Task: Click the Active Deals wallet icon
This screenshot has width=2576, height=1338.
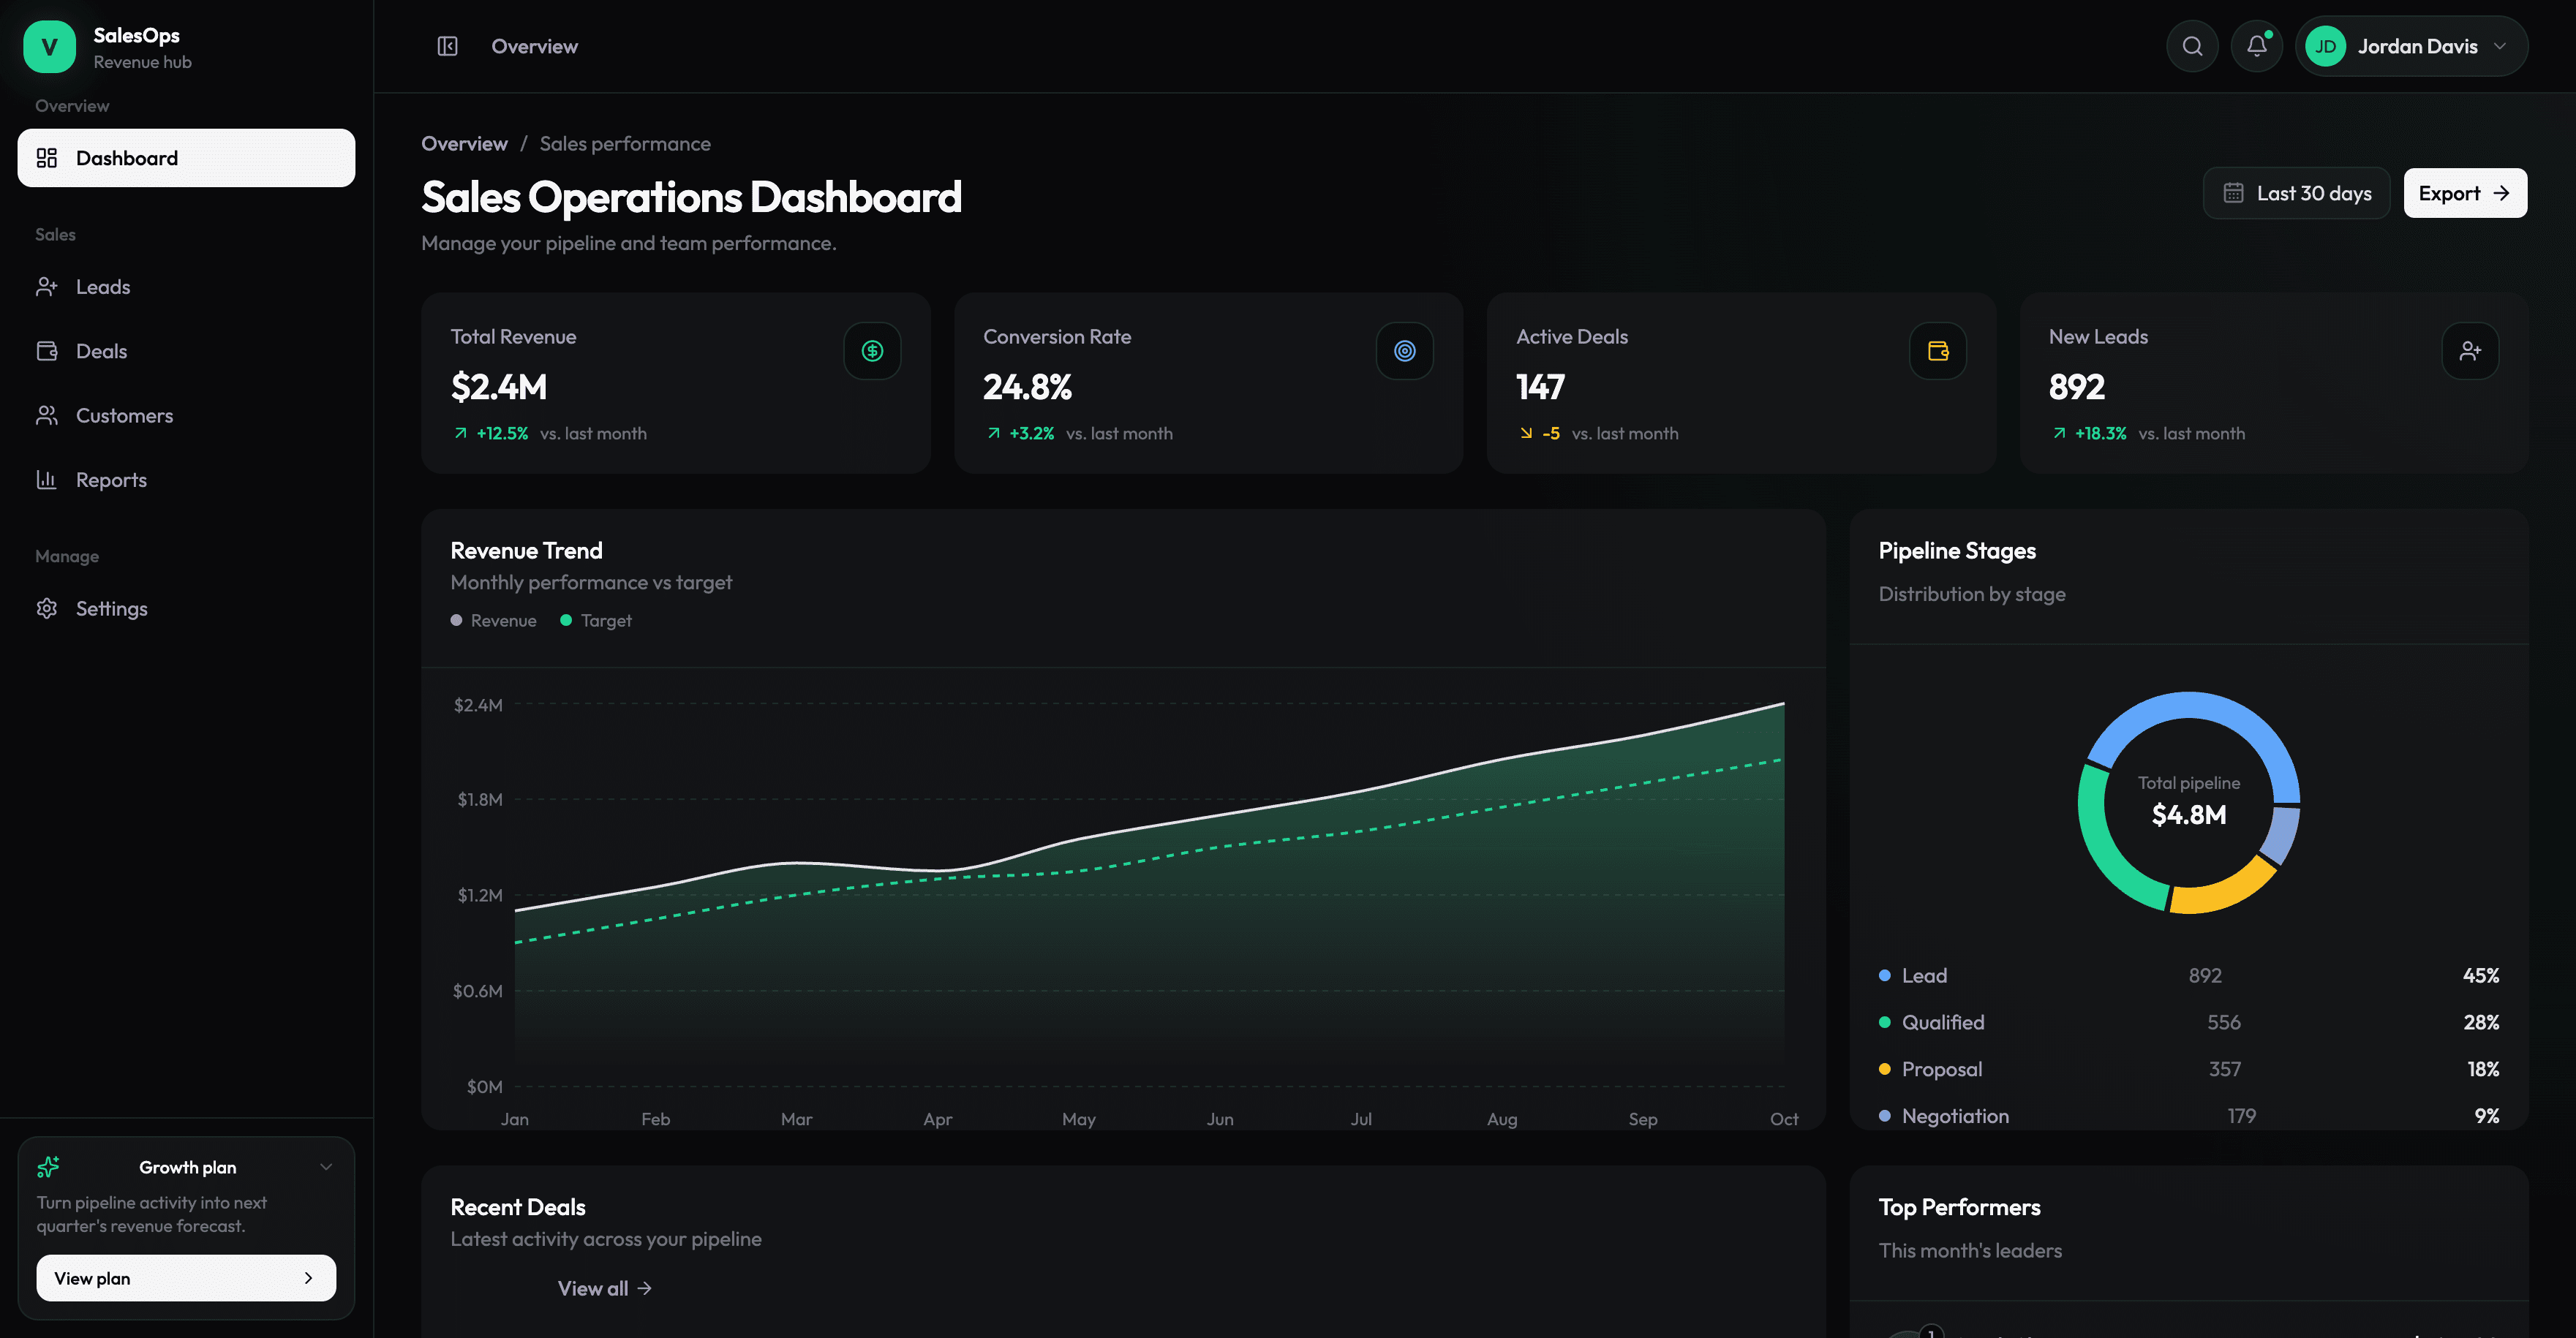Action: pos(1938,351)
